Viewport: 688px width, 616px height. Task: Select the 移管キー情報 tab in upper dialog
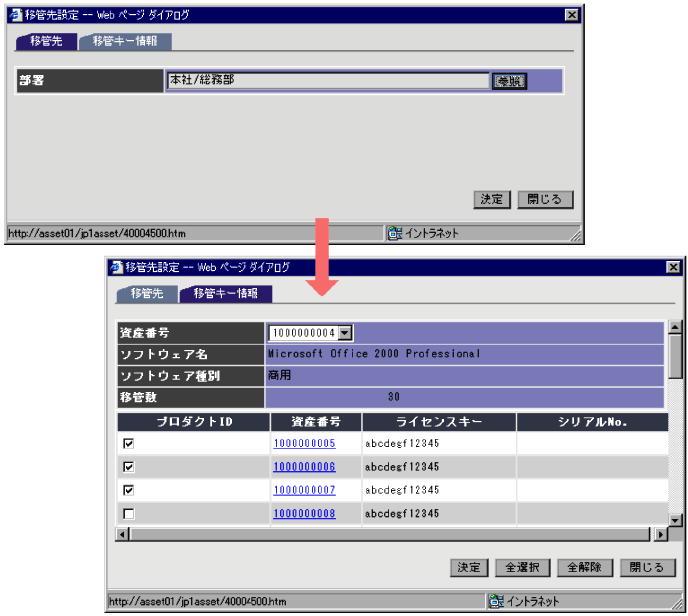tap(125, 41)
